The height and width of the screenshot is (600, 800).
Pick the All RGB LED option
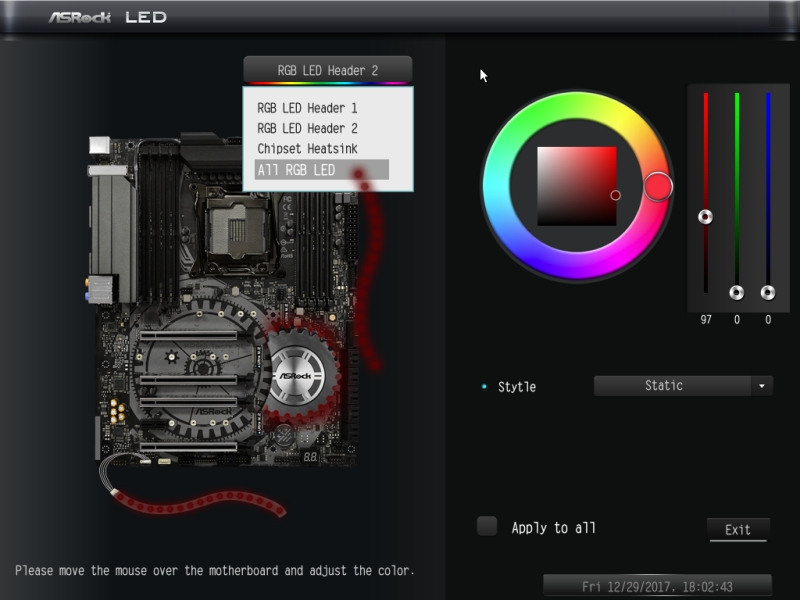tap(321, 170)
